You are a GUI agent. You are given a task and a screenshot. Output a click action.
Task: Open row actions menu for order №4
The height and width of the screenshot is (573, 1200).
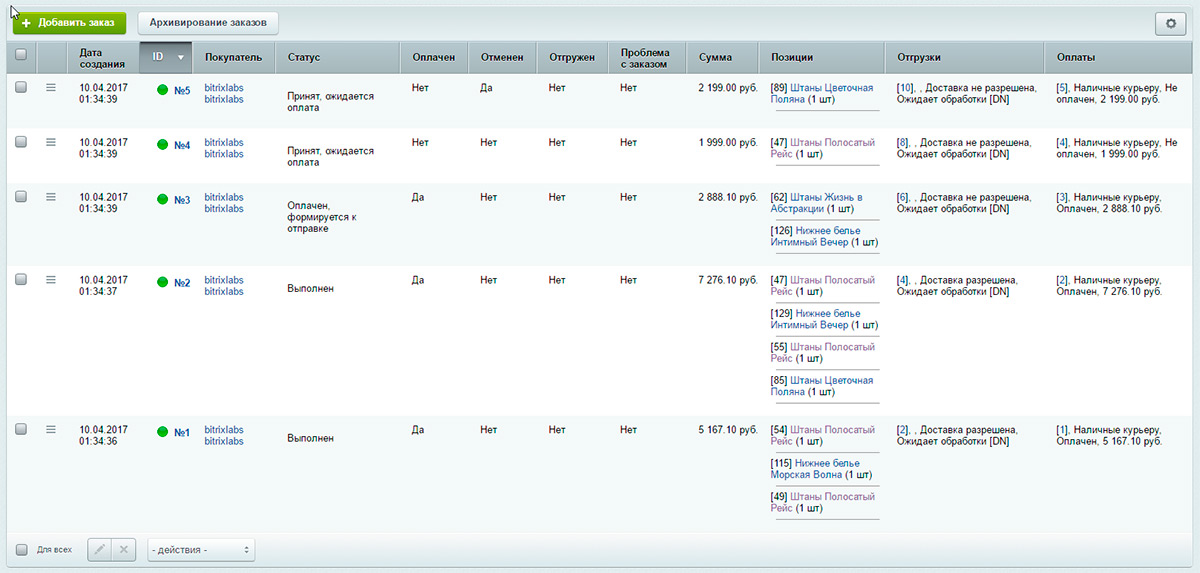coord(51,142)
